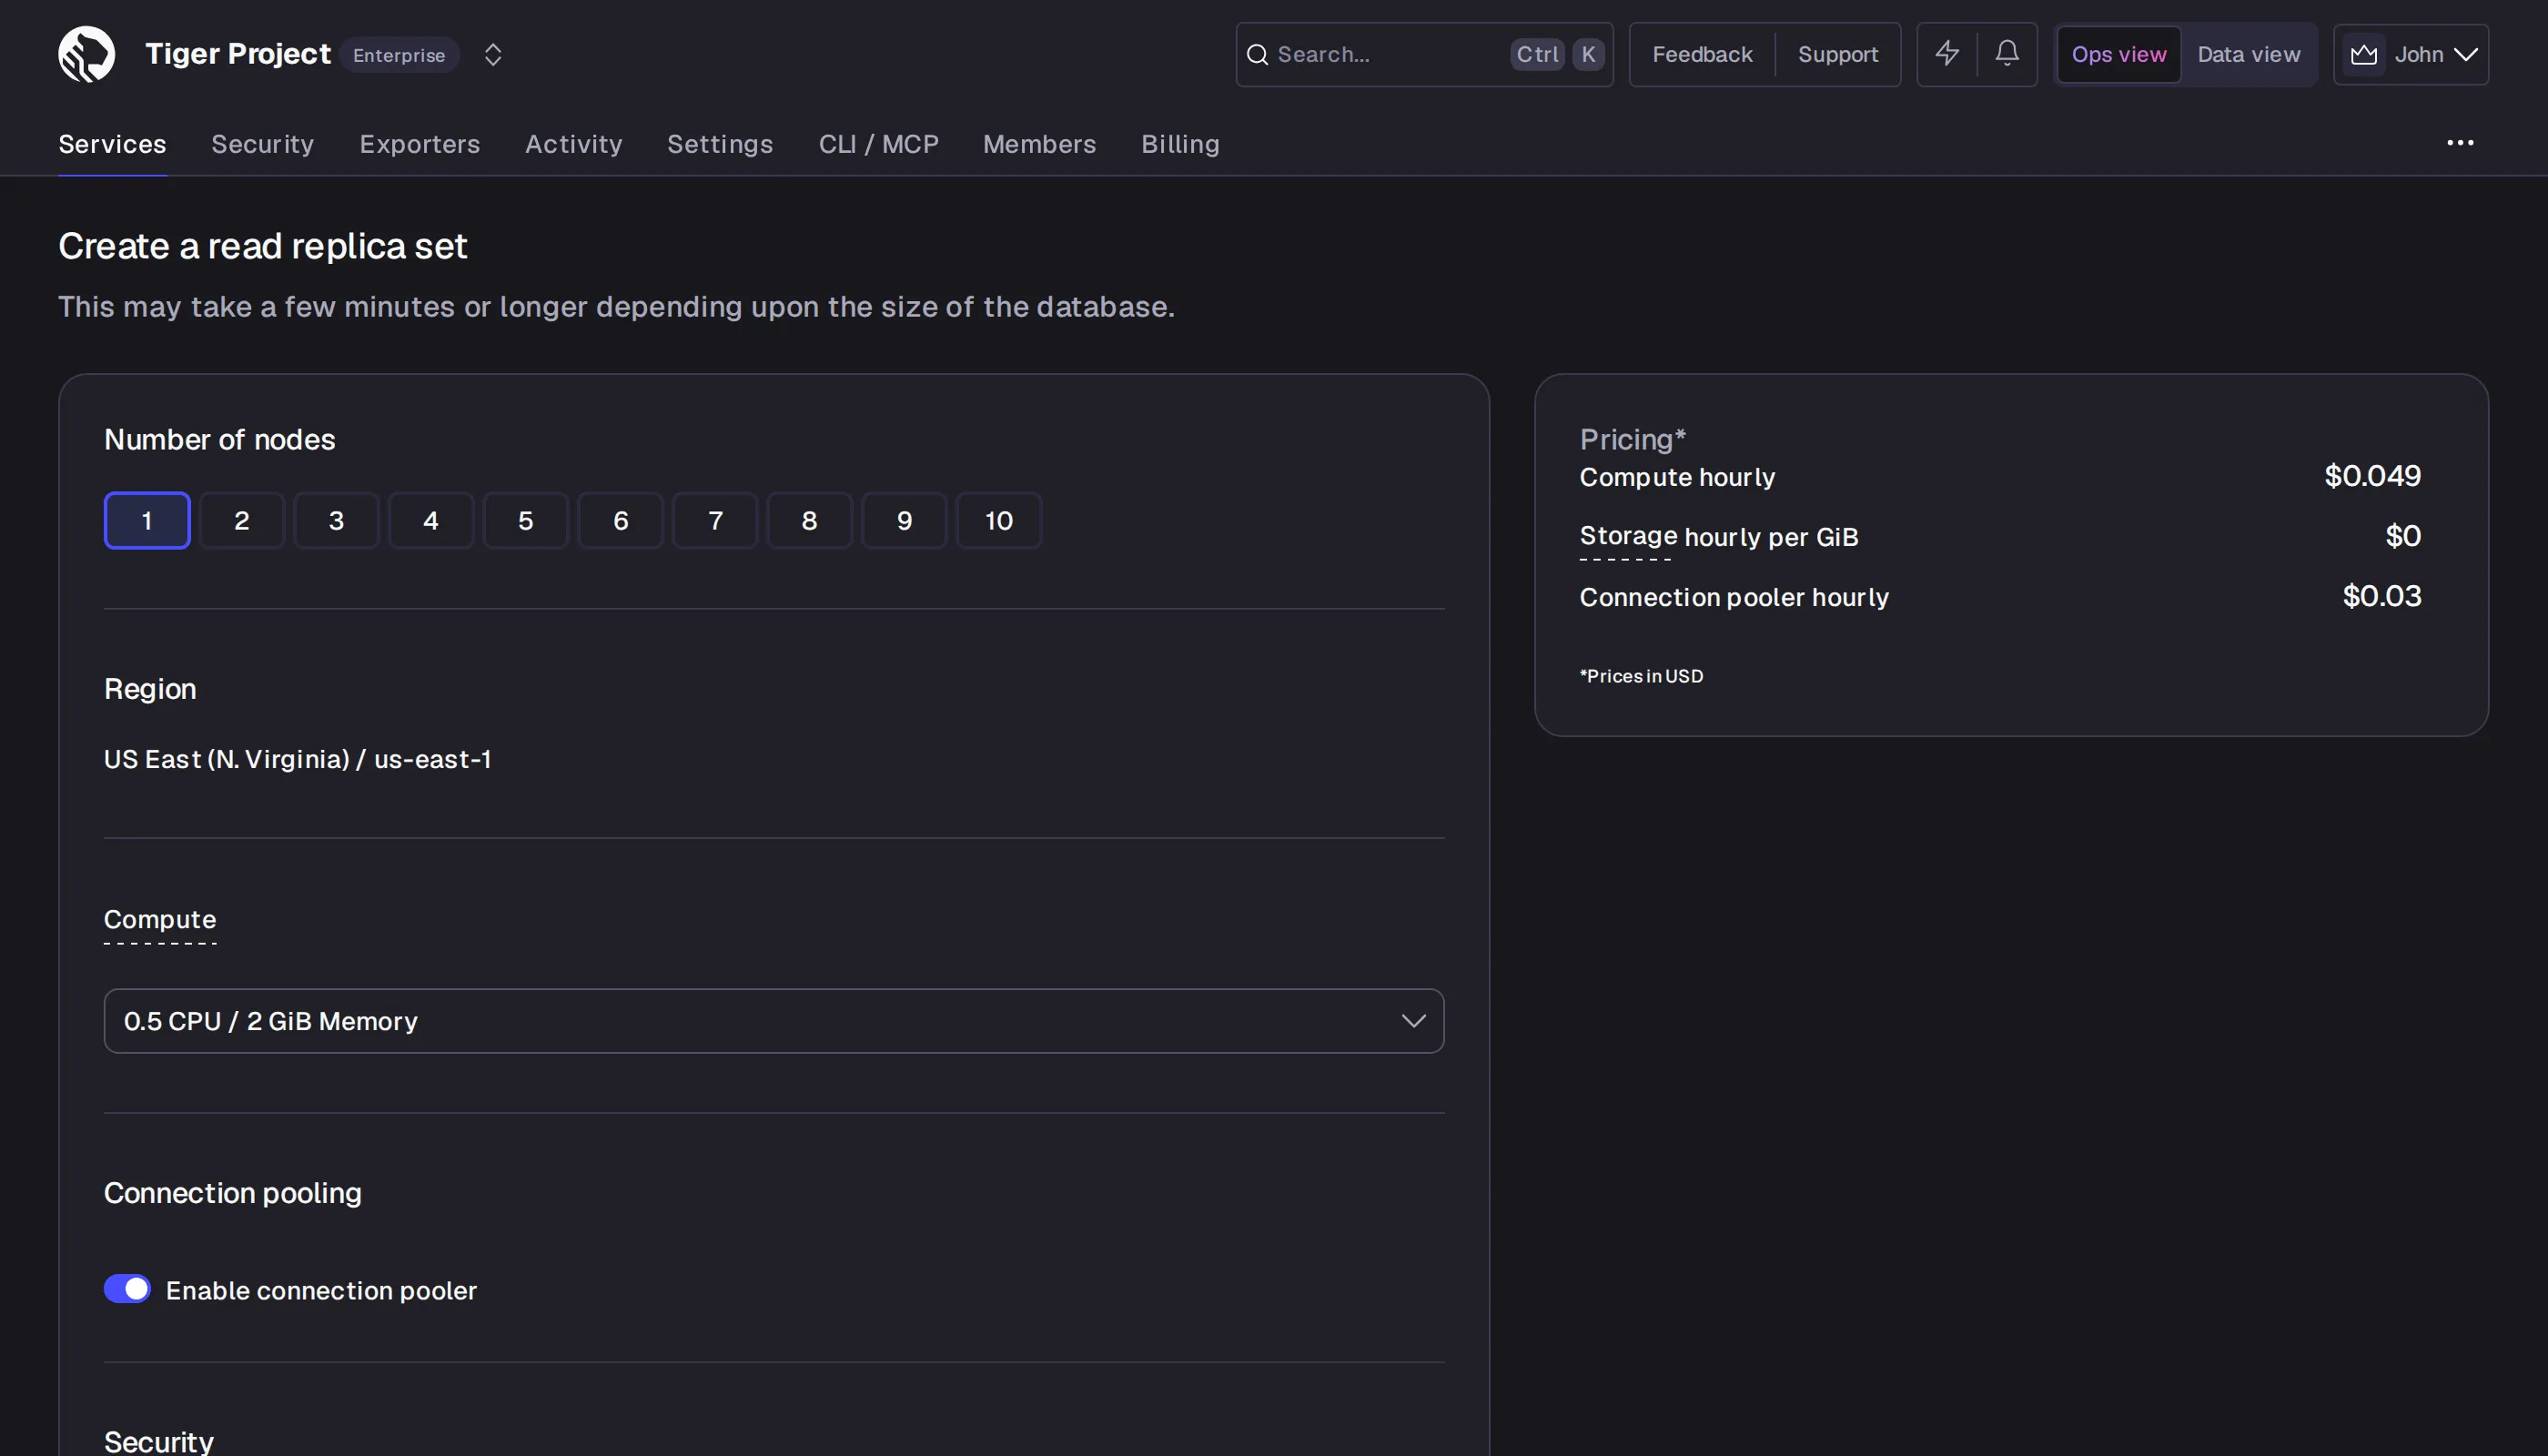Open the three-dots overflow menu
2548x1456 pixels.
[2460, 143]
